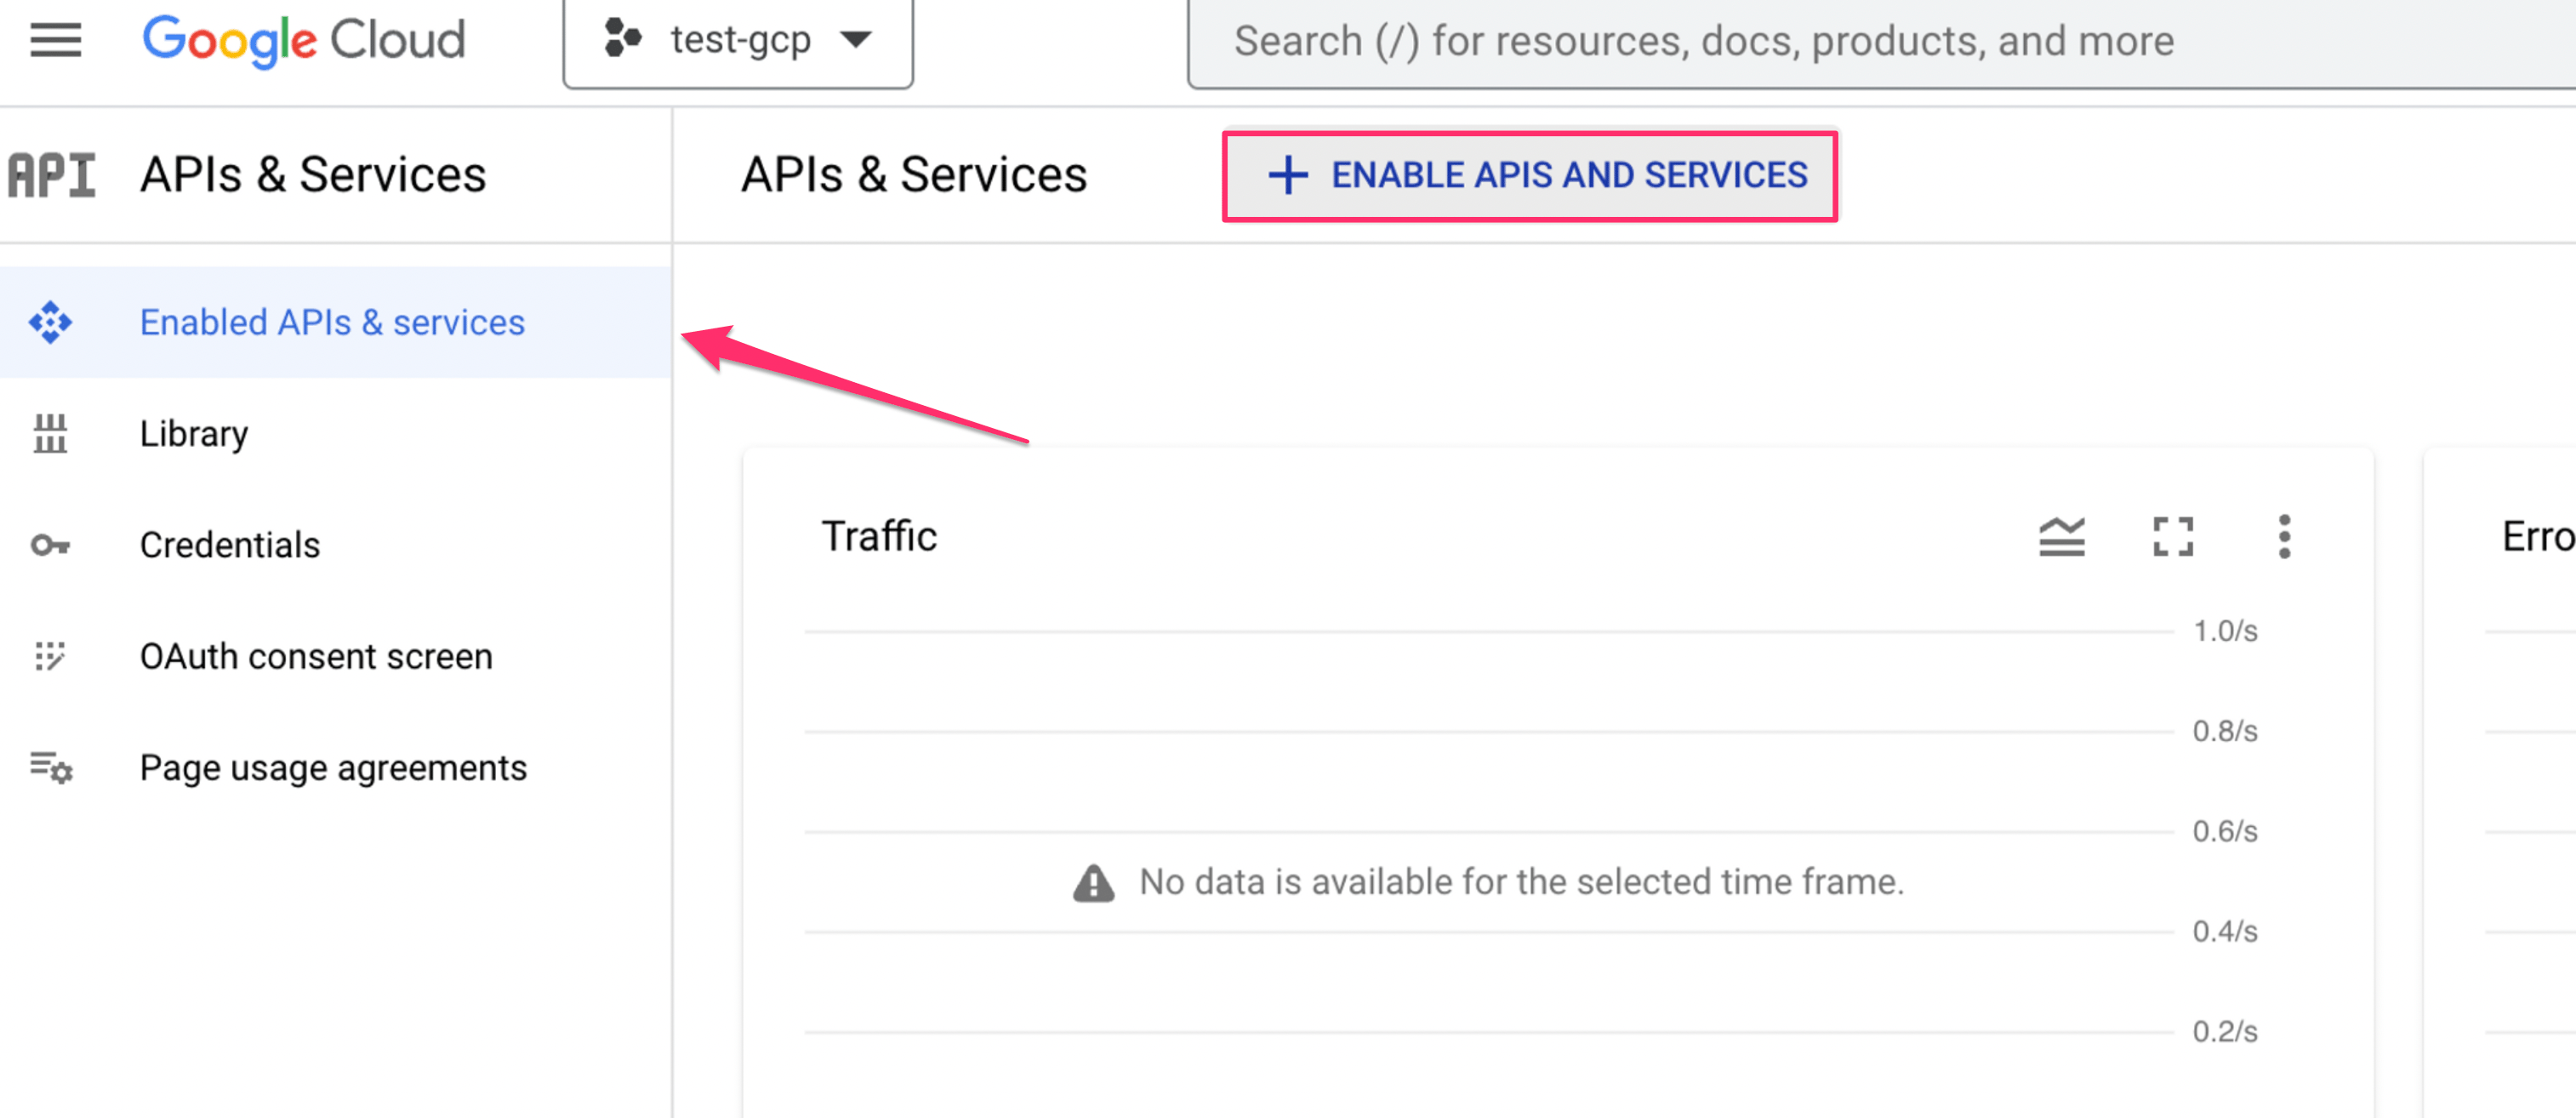Click the 0.4/s axis label
The height and width of the screenshot is (1118, 2576).
click(x=2225, y=931)
